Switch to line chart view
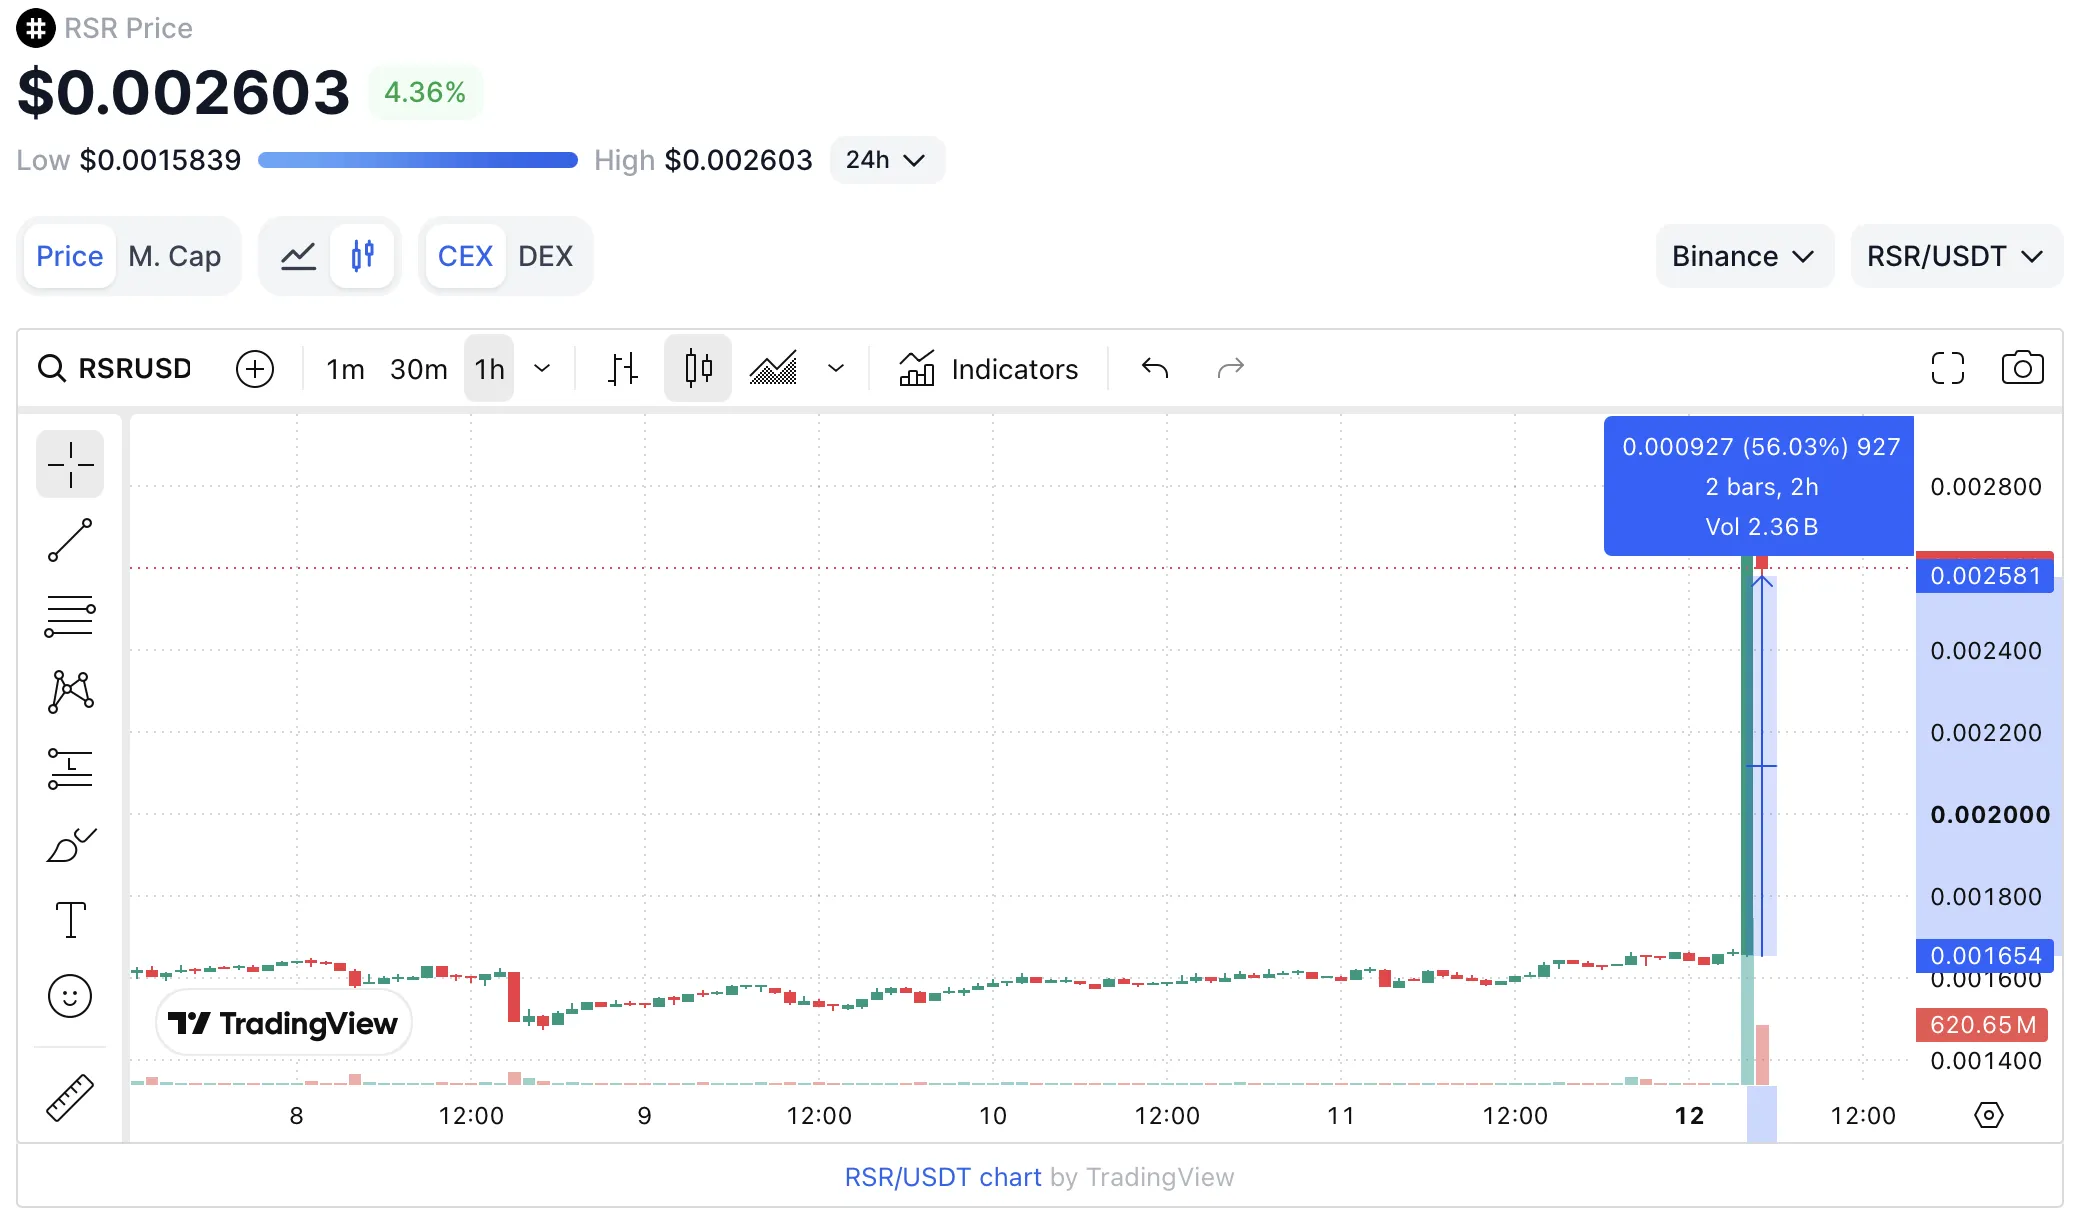The image size is (2076, 1228). 298,256
